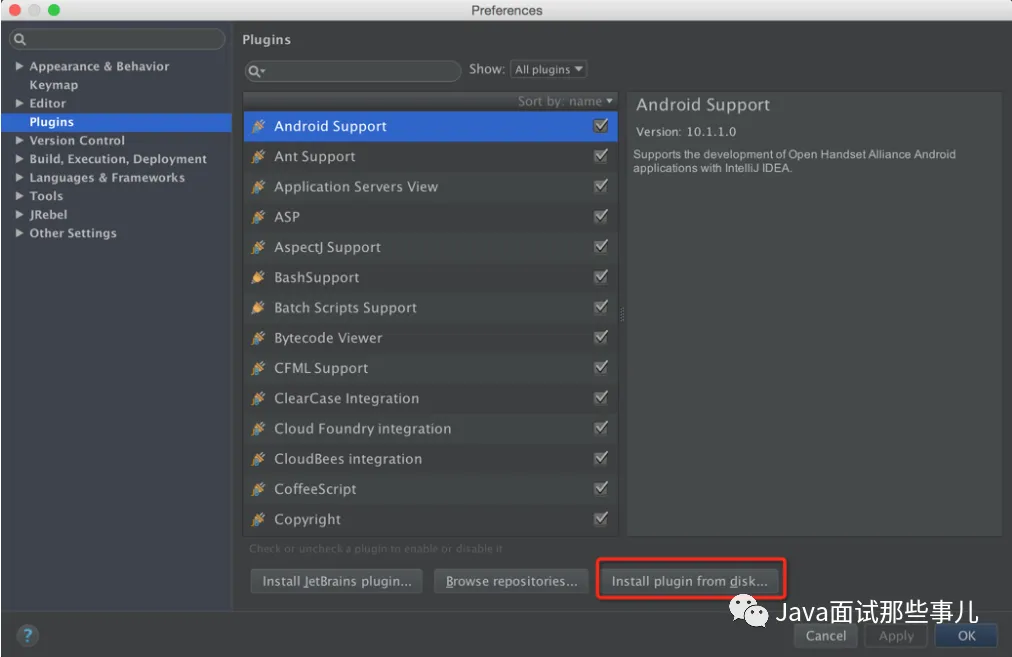The image size is (1012, 657).
Task: Open the Sort by name dropdown
Action: point(565,101)
